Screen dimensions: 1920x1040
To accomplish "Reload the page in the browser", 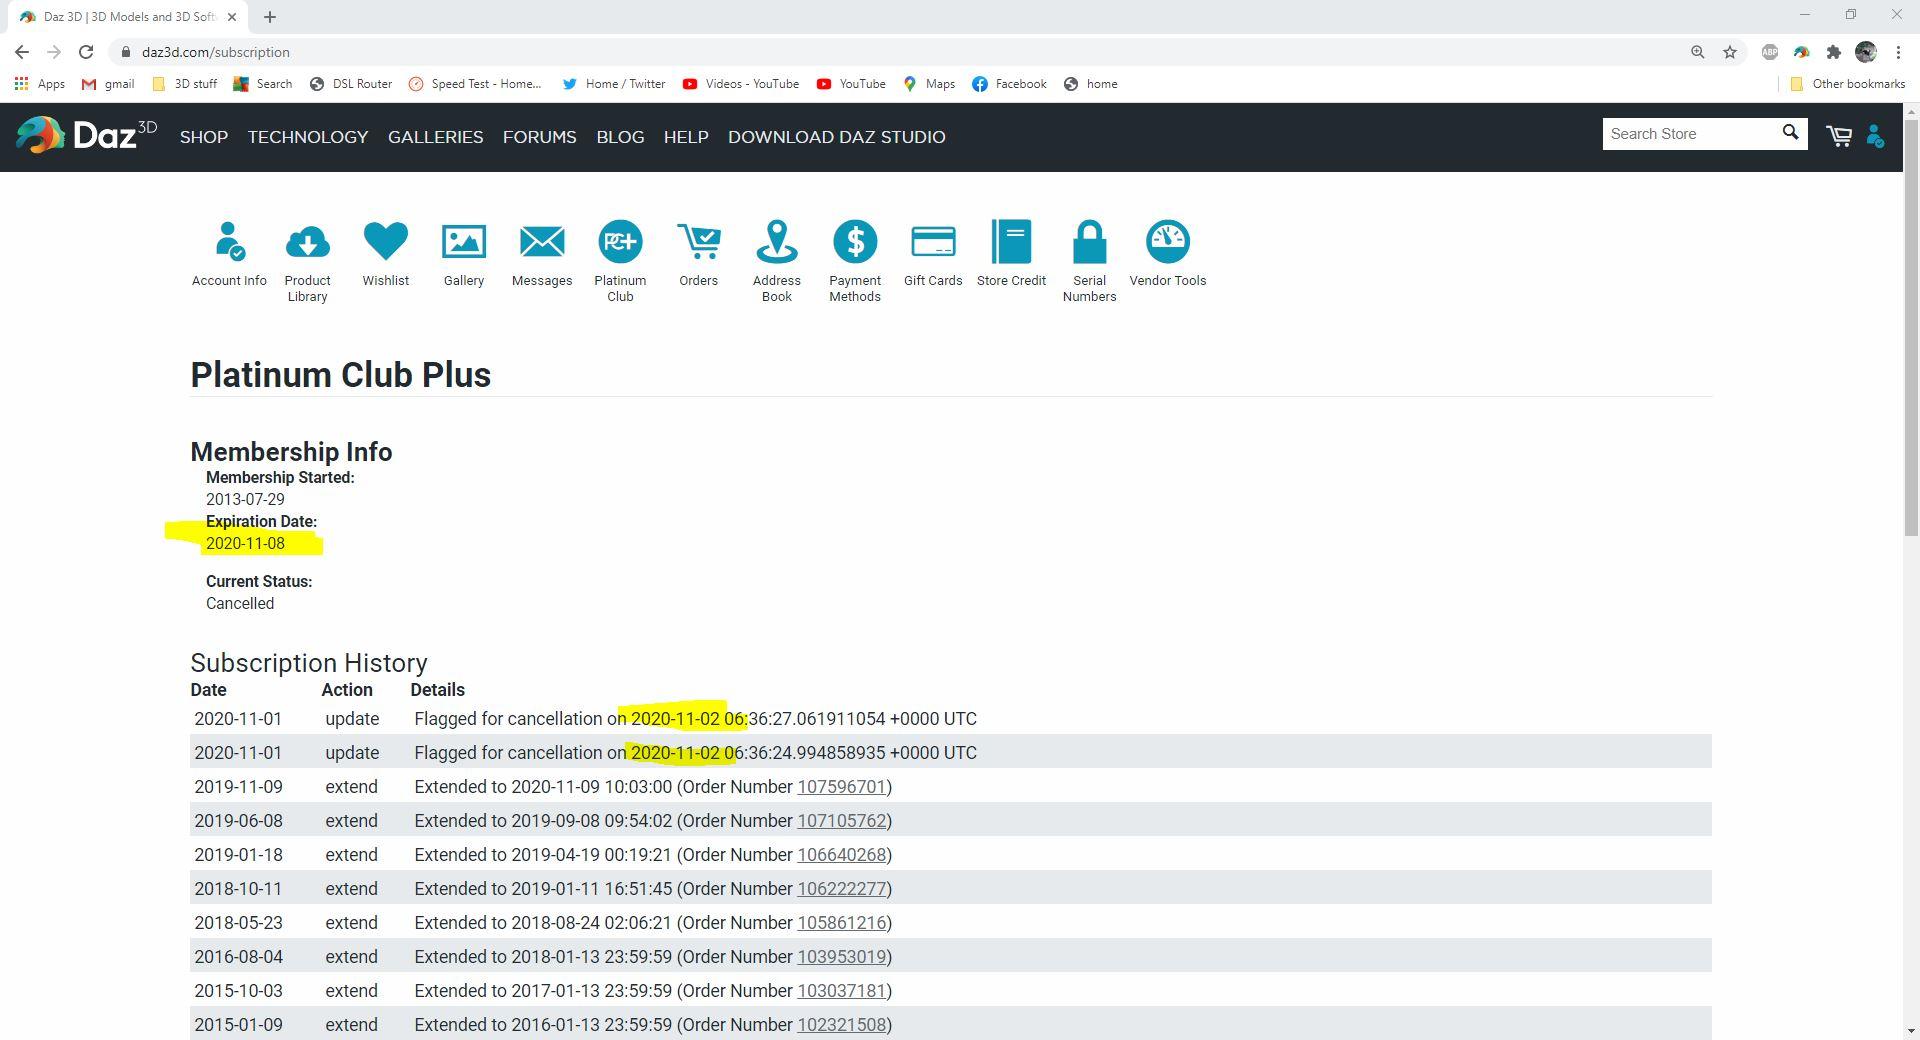I will tap(86, 52).
